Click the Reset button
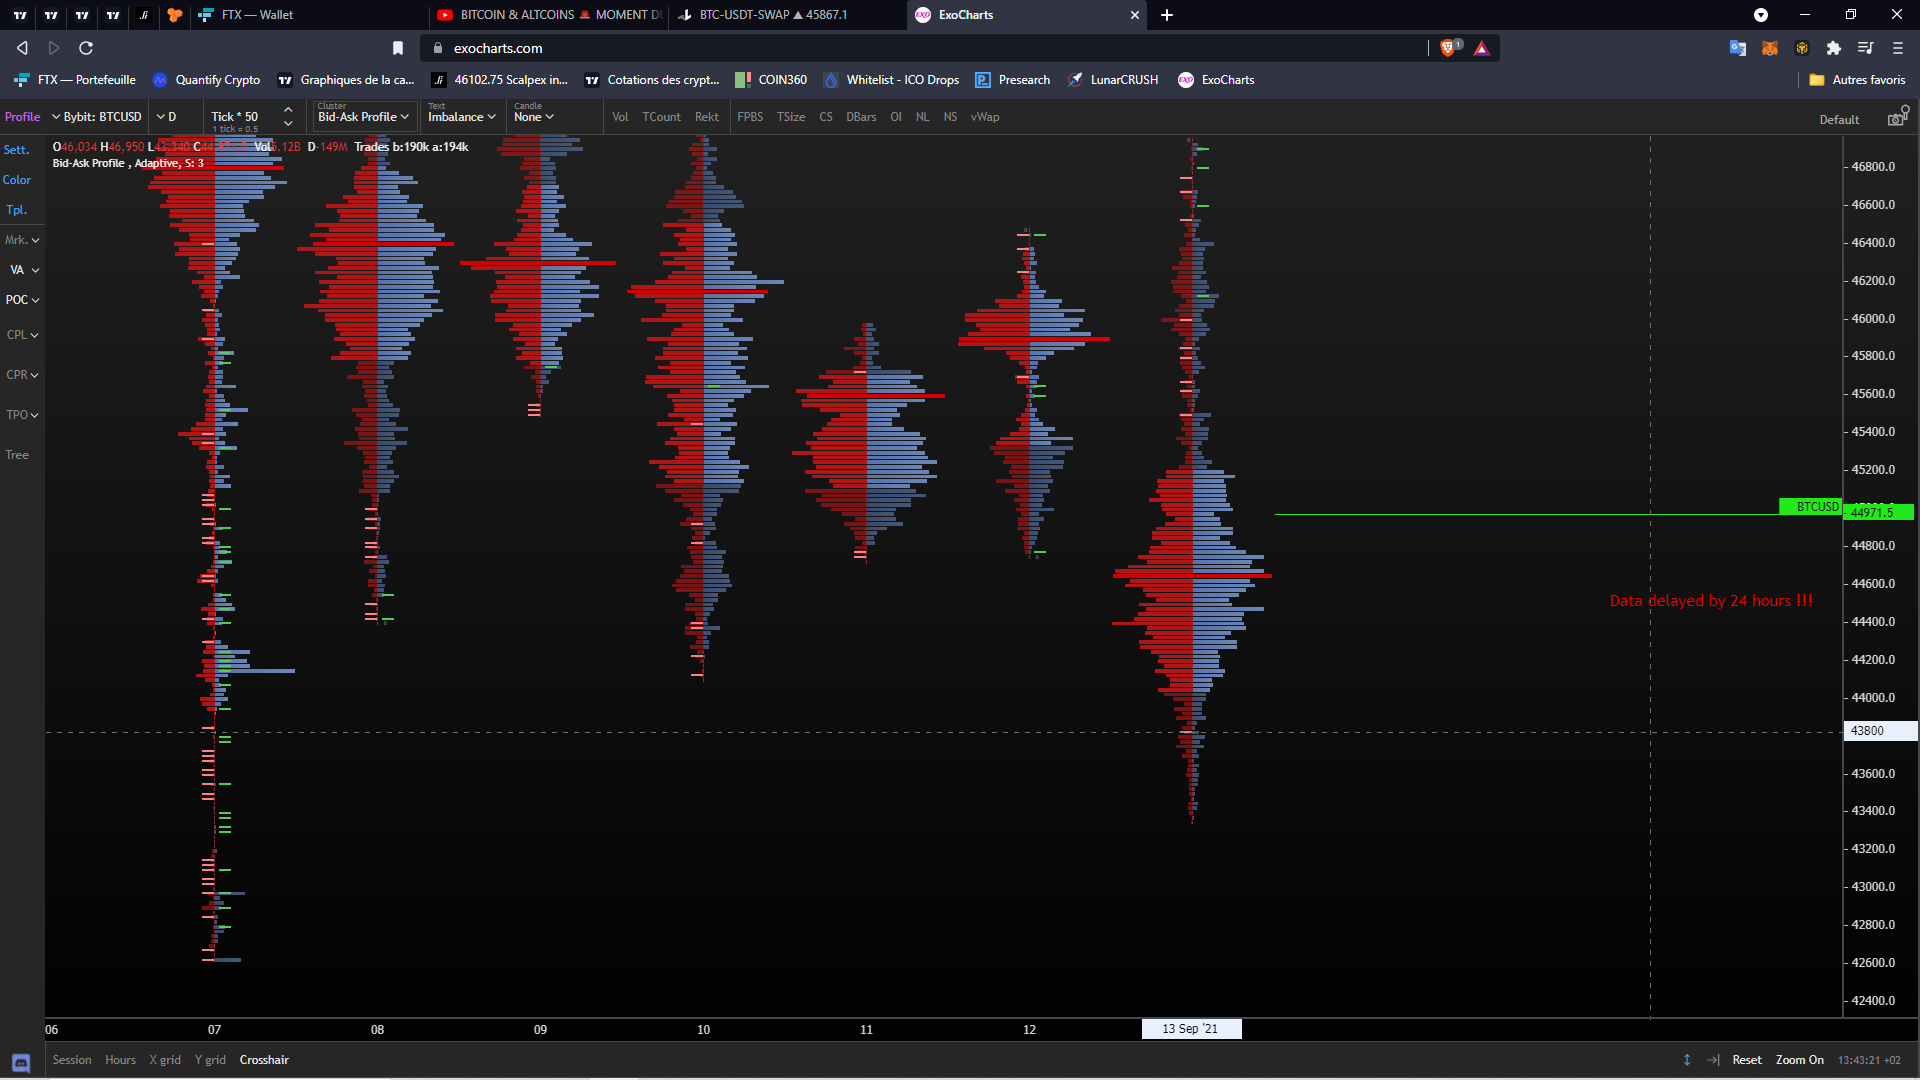The image size is (1920, 1080). [1747, 1060]
